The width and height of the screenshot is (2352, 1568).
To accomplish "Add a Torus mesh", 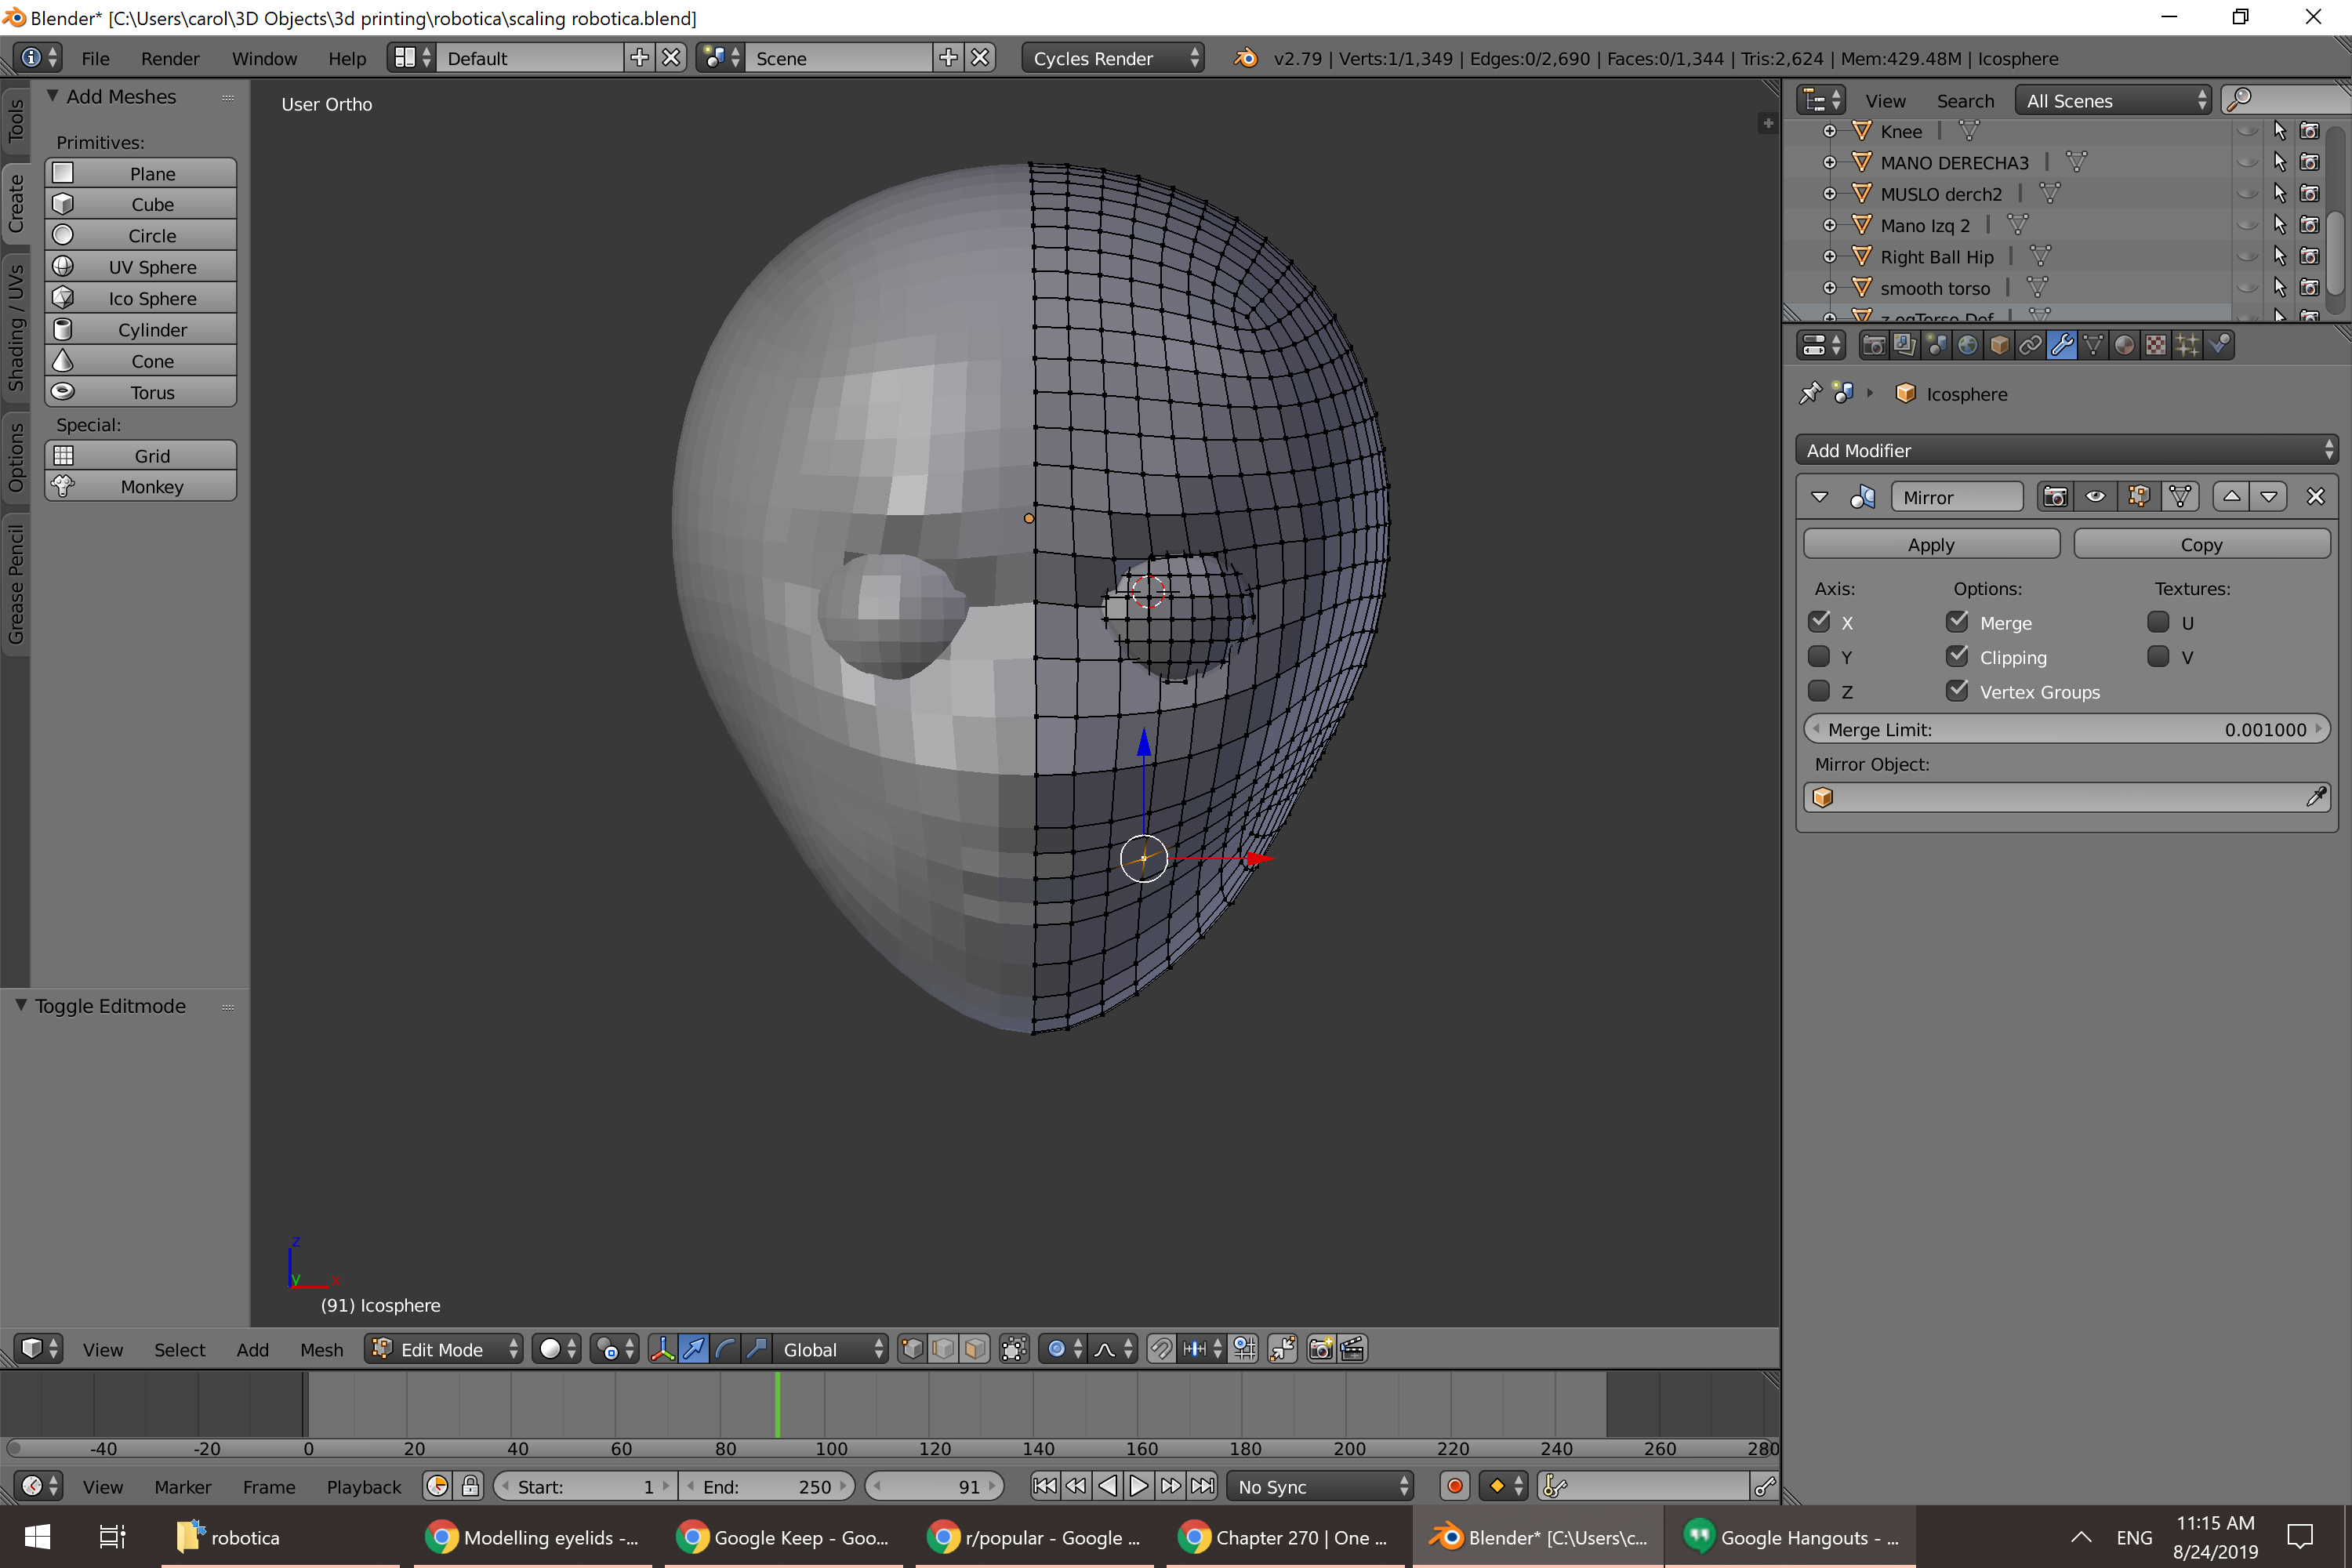I will (x=141, y=393).
